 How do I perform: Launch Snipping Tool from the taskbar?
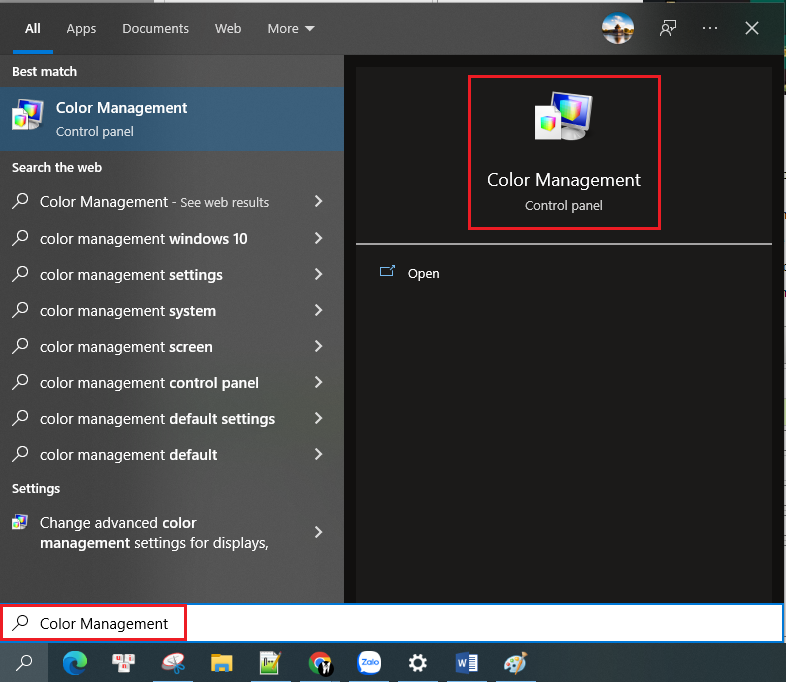pos(174,662)
